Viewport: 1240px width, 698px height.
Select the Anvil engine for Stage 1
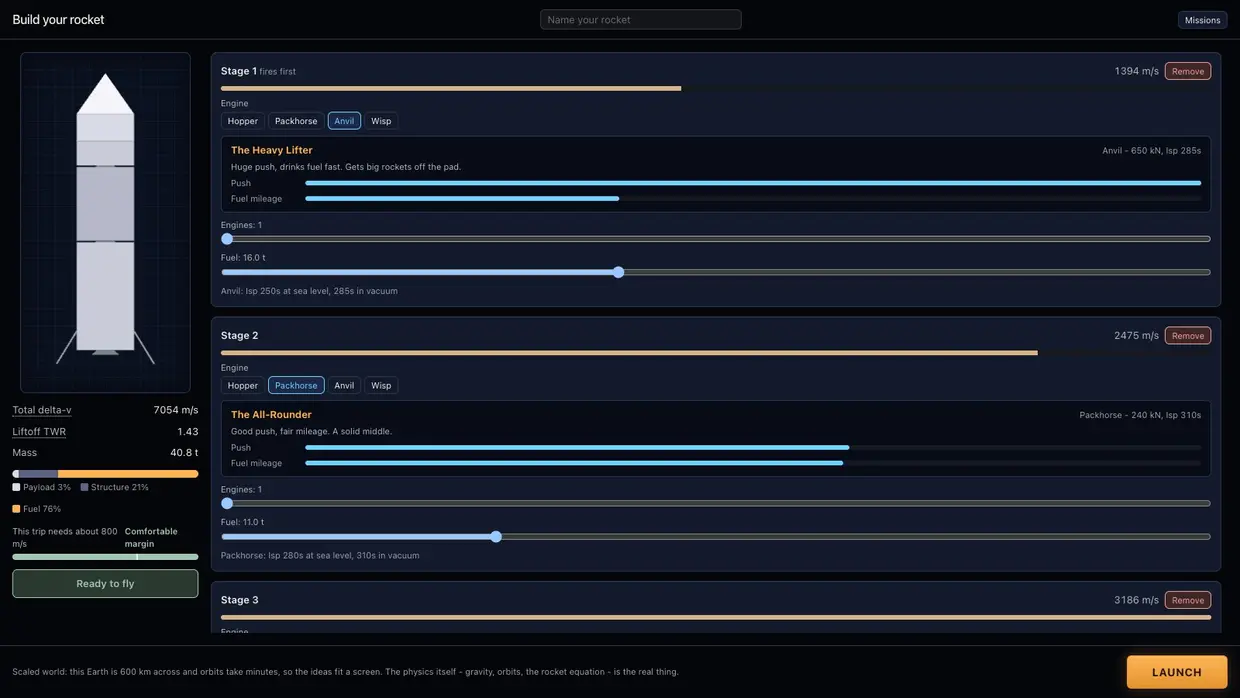point(344,121)
